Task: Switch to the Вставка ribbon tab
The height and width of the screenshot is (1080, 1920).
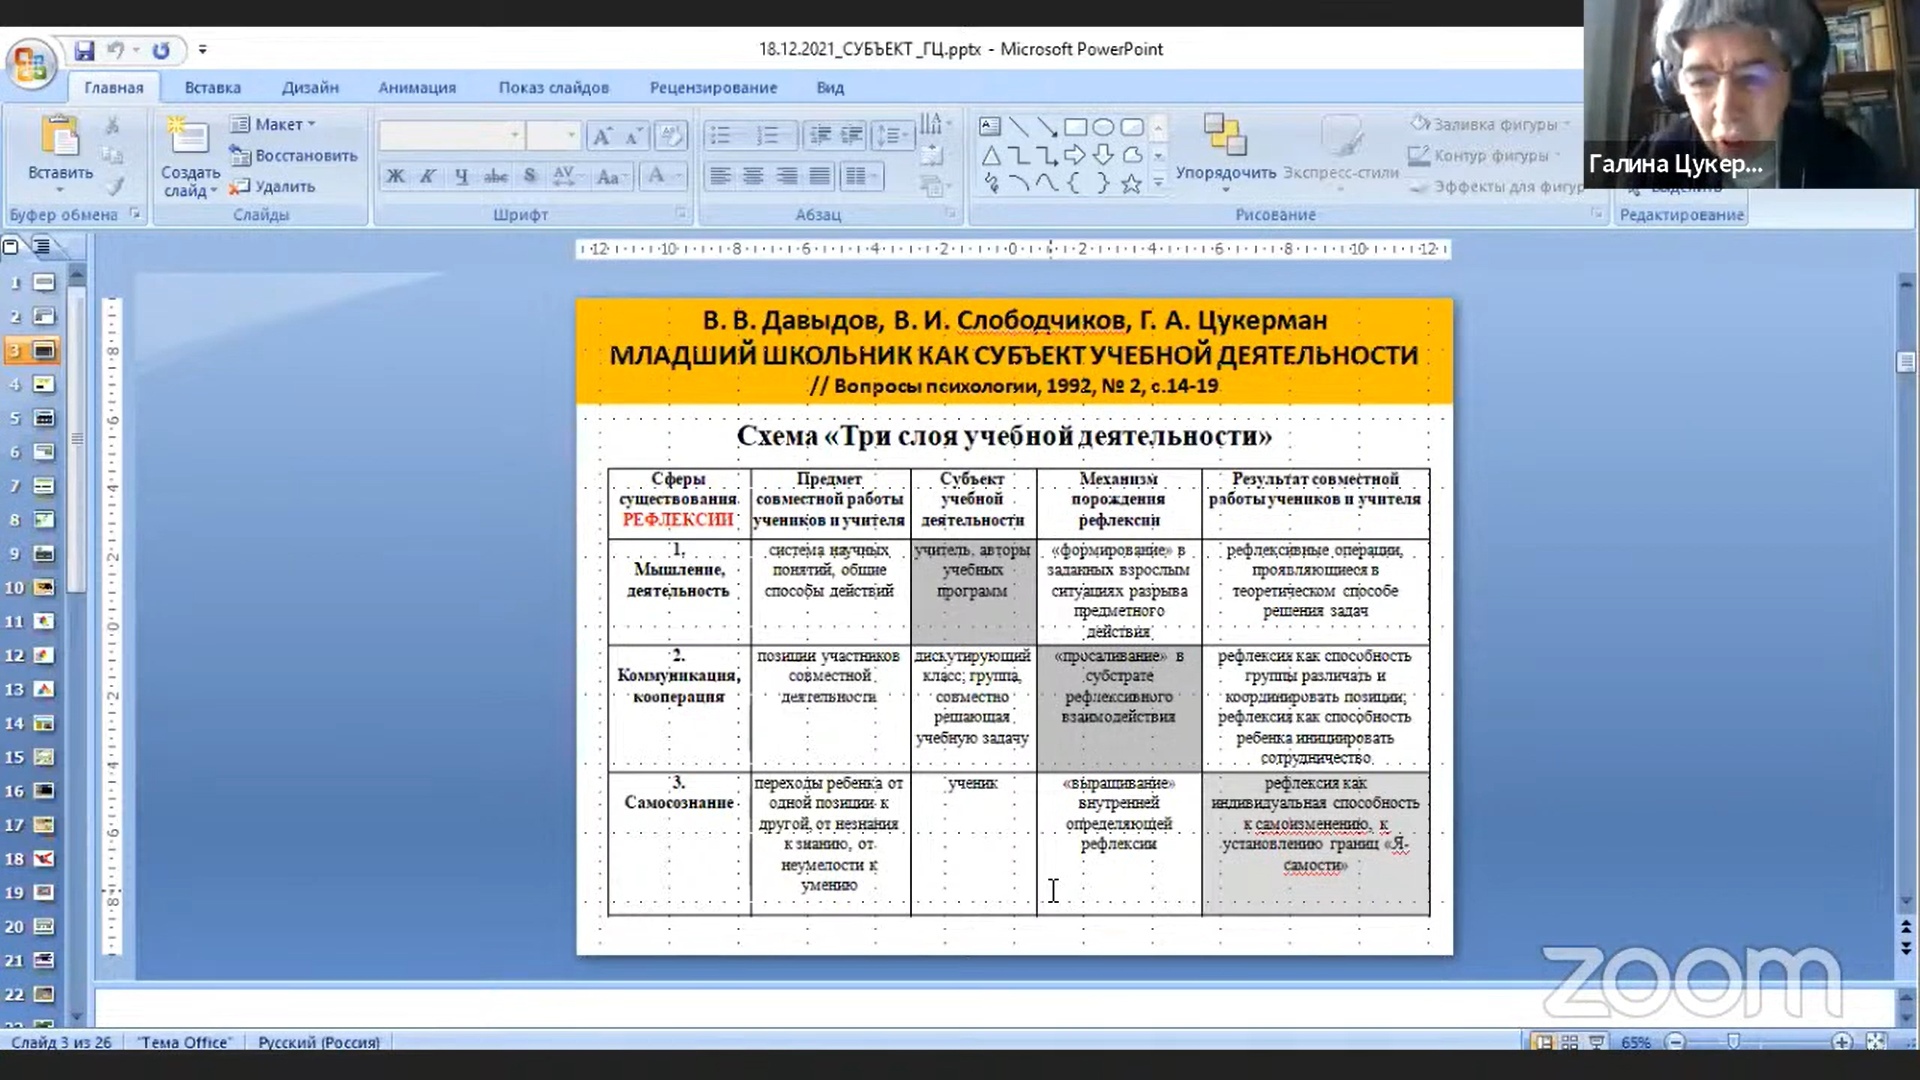Action: (x=212, y=88)
